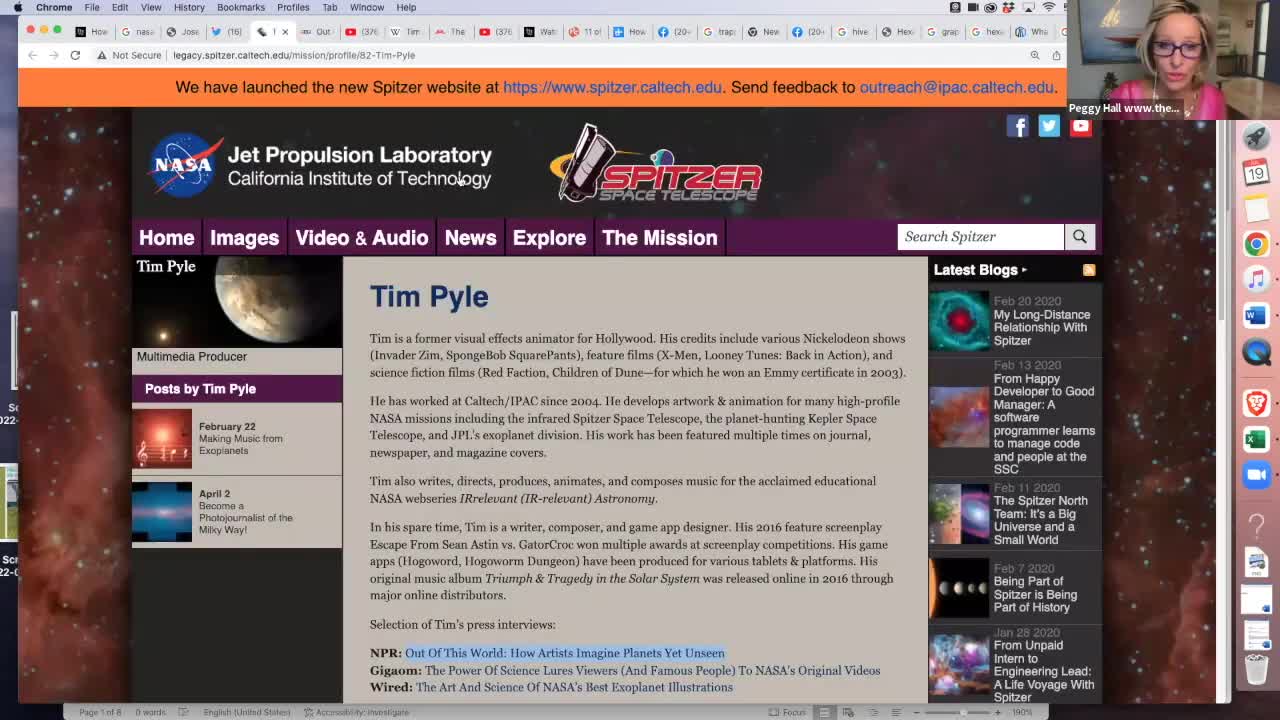
Task: Open Become a Photojournalist post
Action: [246, 517]
